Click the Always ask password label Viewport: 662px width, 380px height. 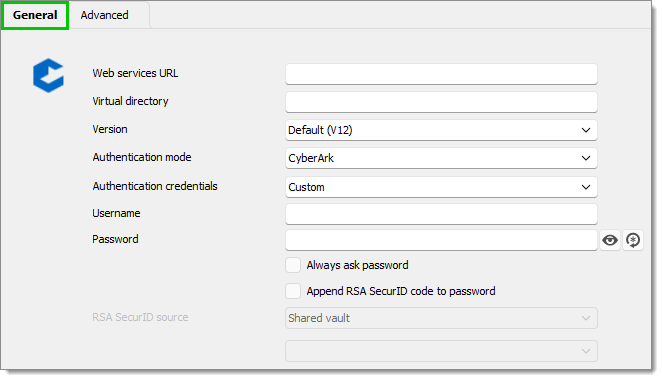(x=357, y=265)
